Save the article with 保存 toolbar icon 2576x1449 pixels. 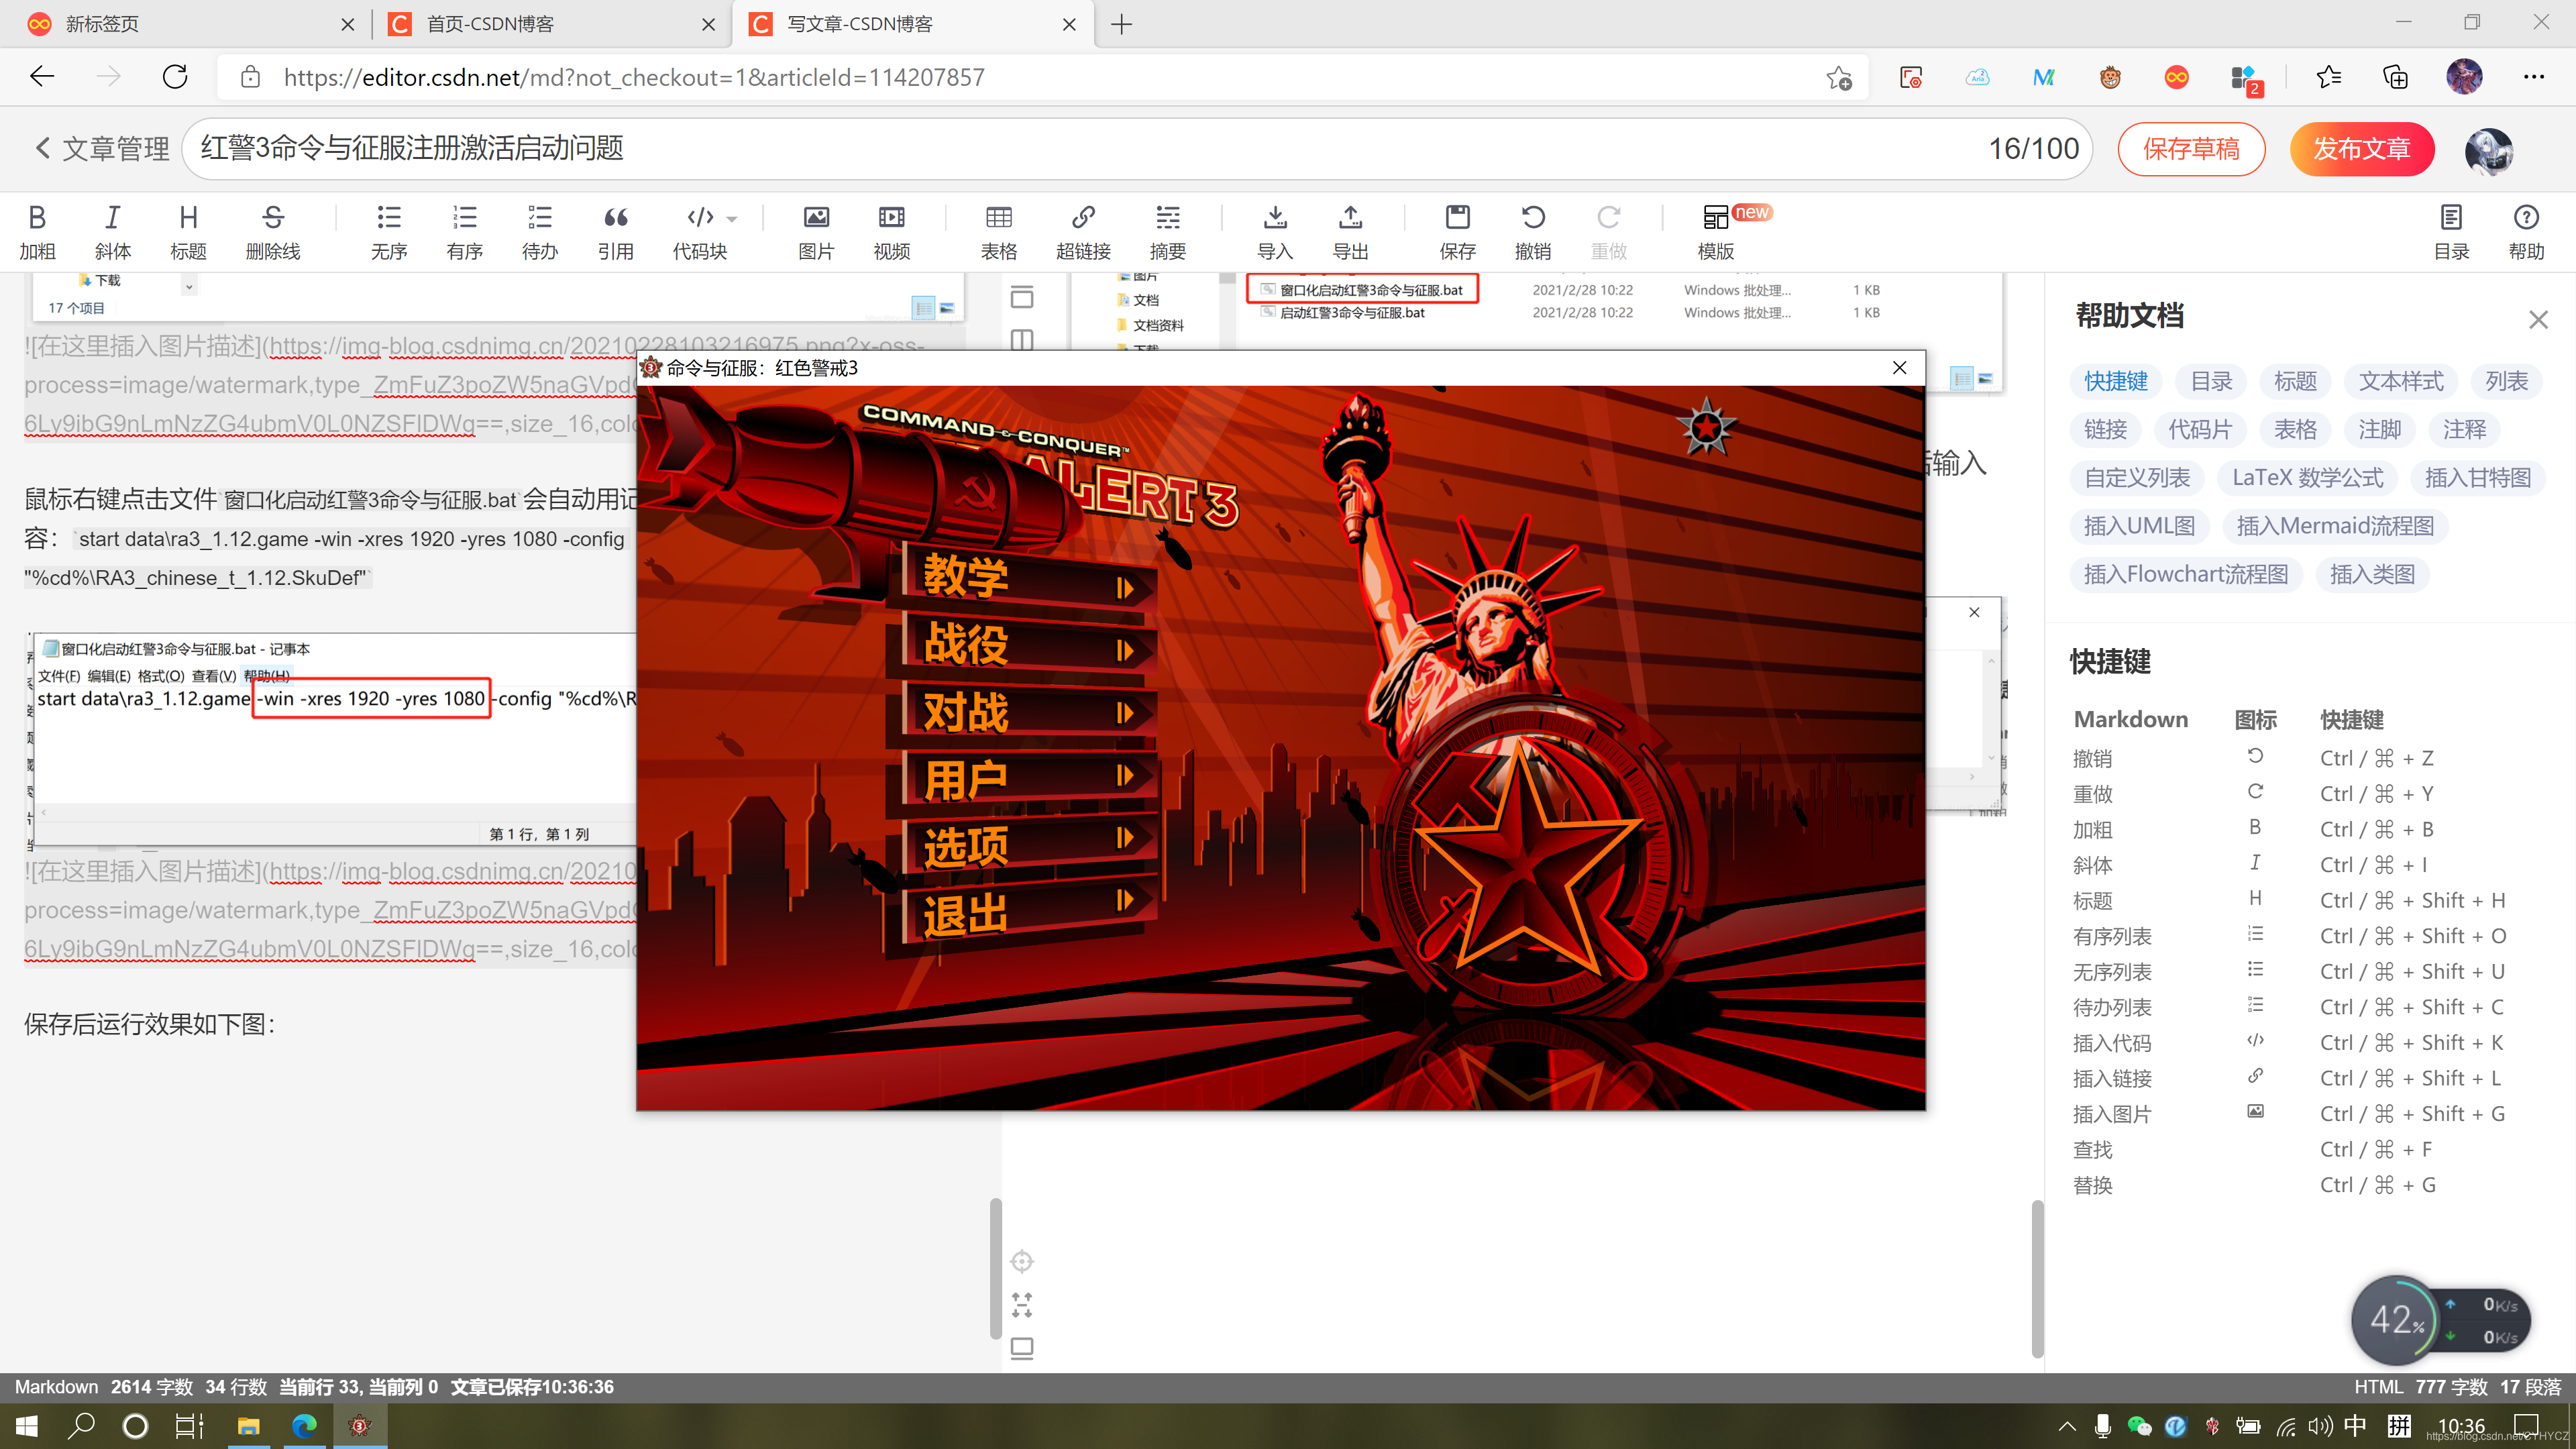[1458, 232]
